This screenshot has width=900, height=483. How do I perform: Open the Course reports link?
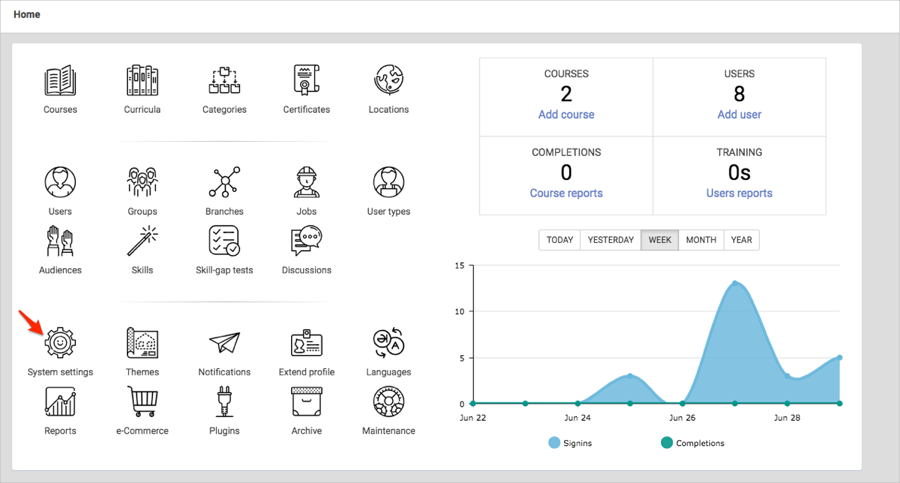tap(566, 193)
